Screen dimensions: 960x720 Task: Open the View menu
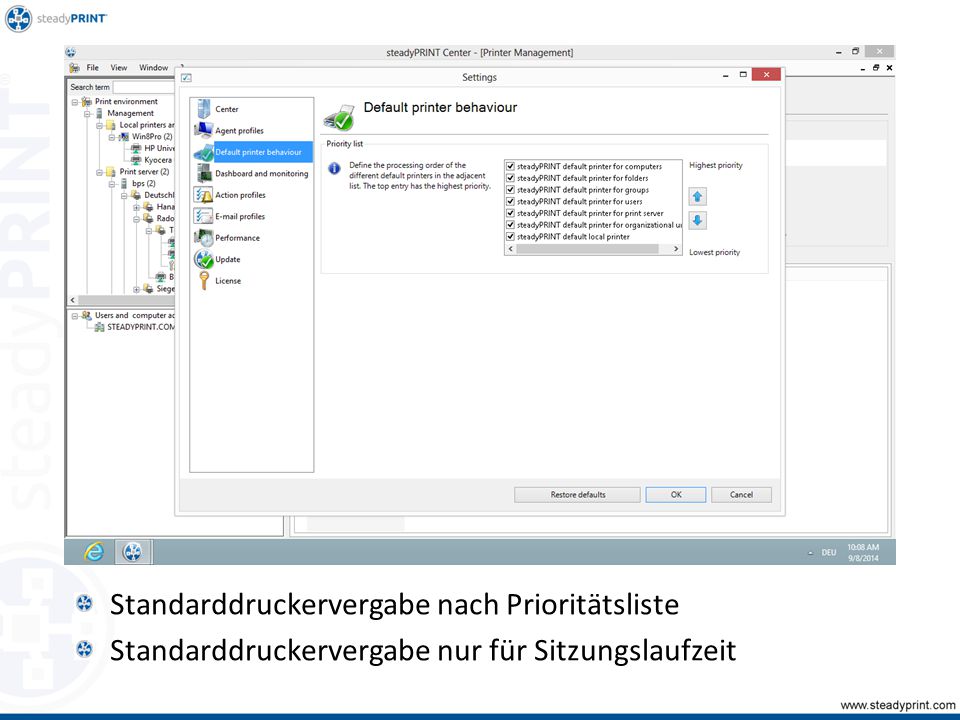point(119,68)
